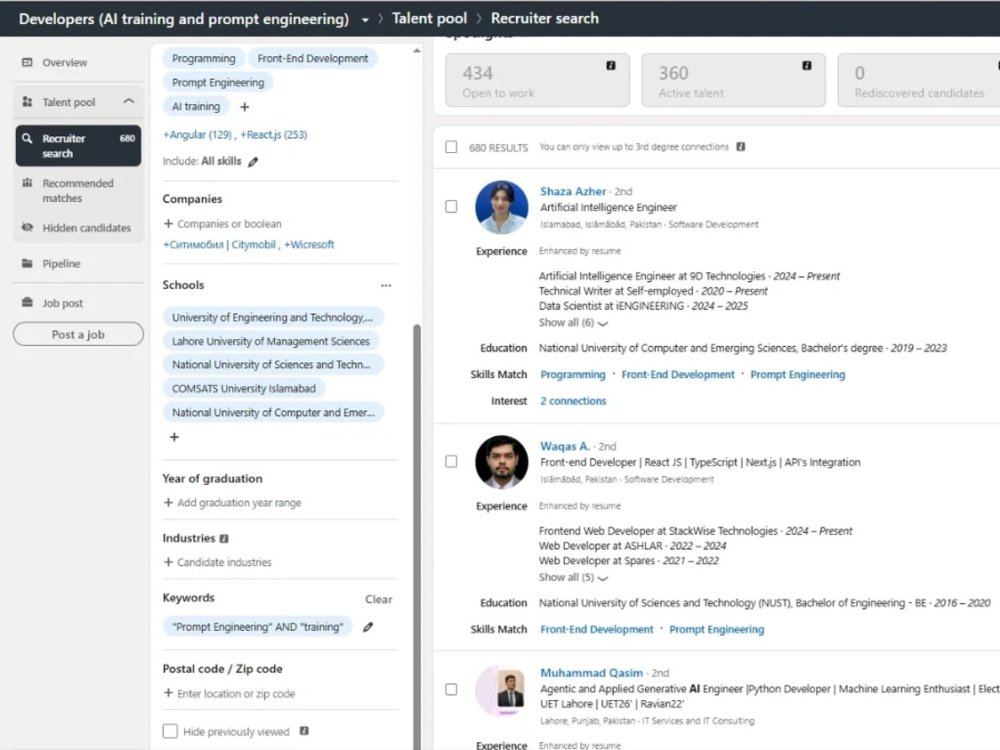
Task: Select the Programming skill chip
Action: [x=203, y=58]
